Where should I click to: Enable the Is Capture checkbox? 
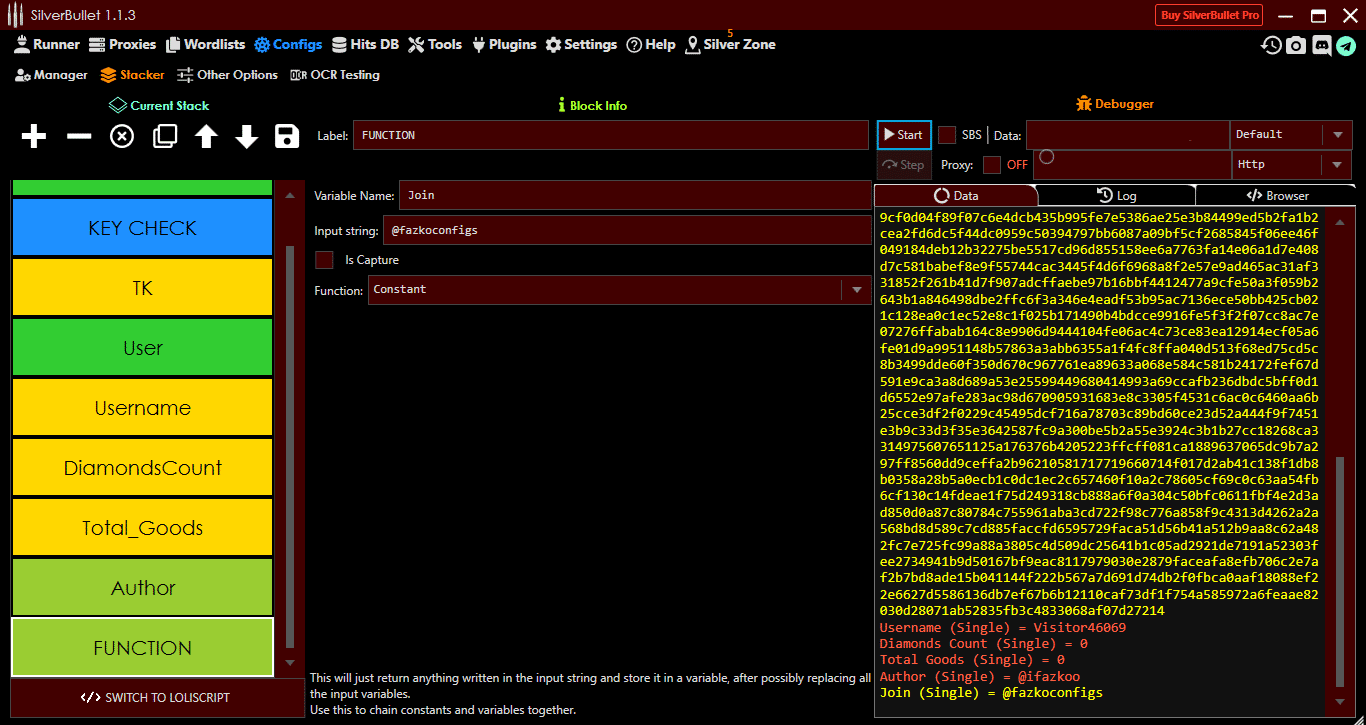pos(324,259)
